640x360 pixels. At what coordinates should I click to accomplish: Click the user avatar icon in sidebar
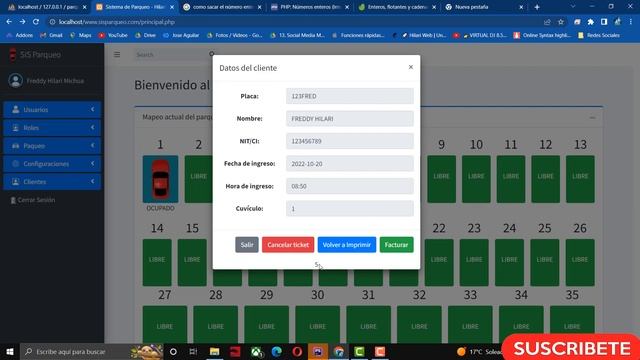[x=16, y=80]
